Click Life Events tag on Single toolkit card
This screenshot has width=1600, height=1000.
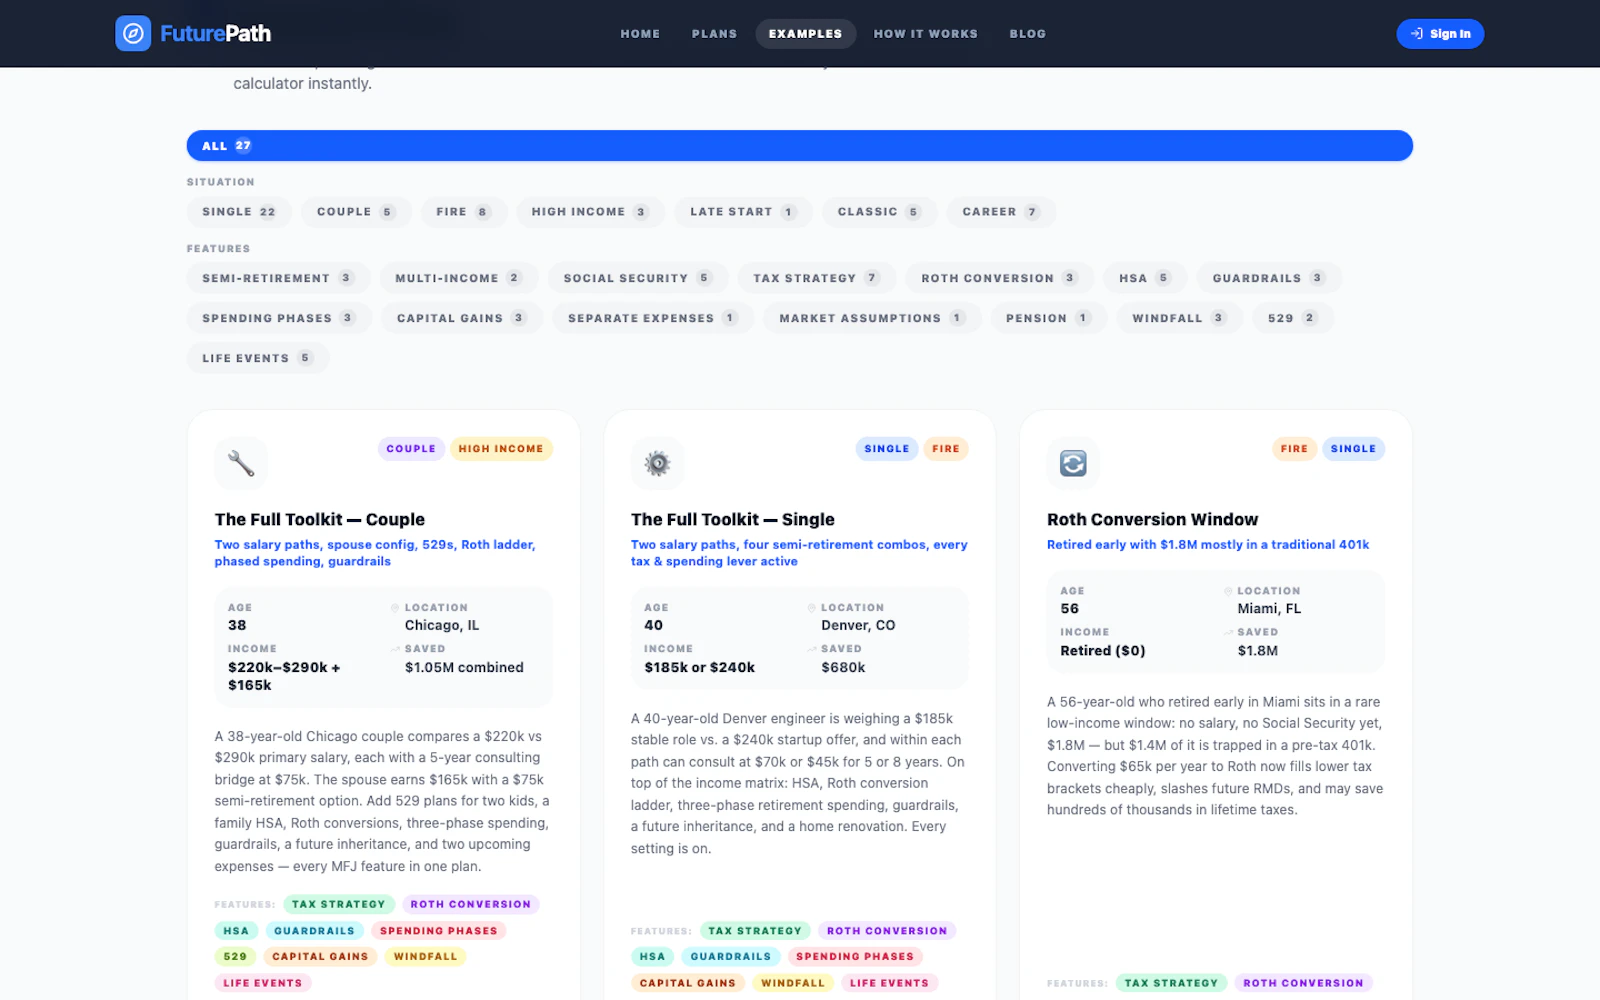tap(889, 983)
